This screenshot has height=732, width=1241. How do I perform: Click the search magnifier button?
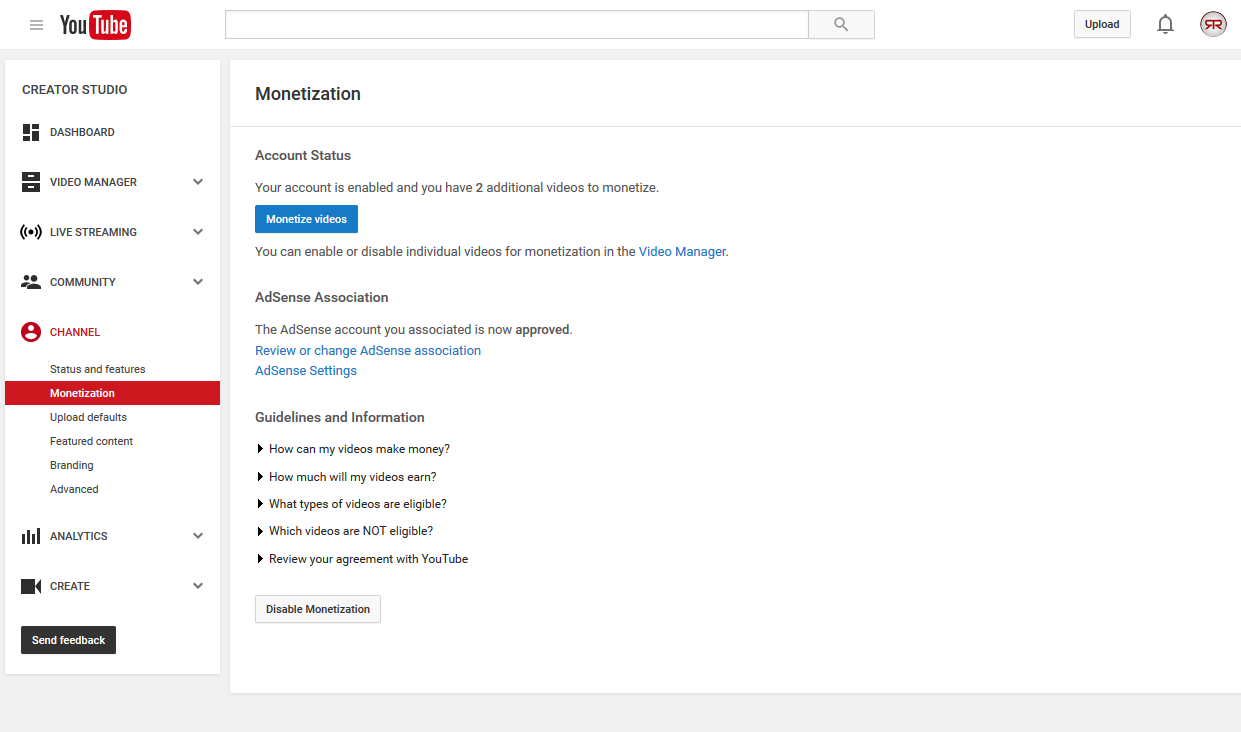[841, 24]
